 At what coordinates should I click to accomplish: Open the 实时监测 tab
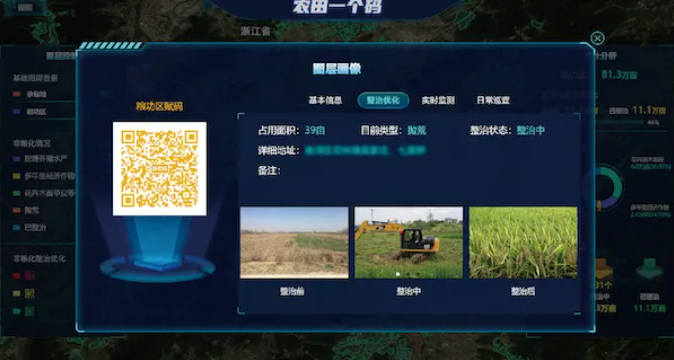(x=438, y=101)
